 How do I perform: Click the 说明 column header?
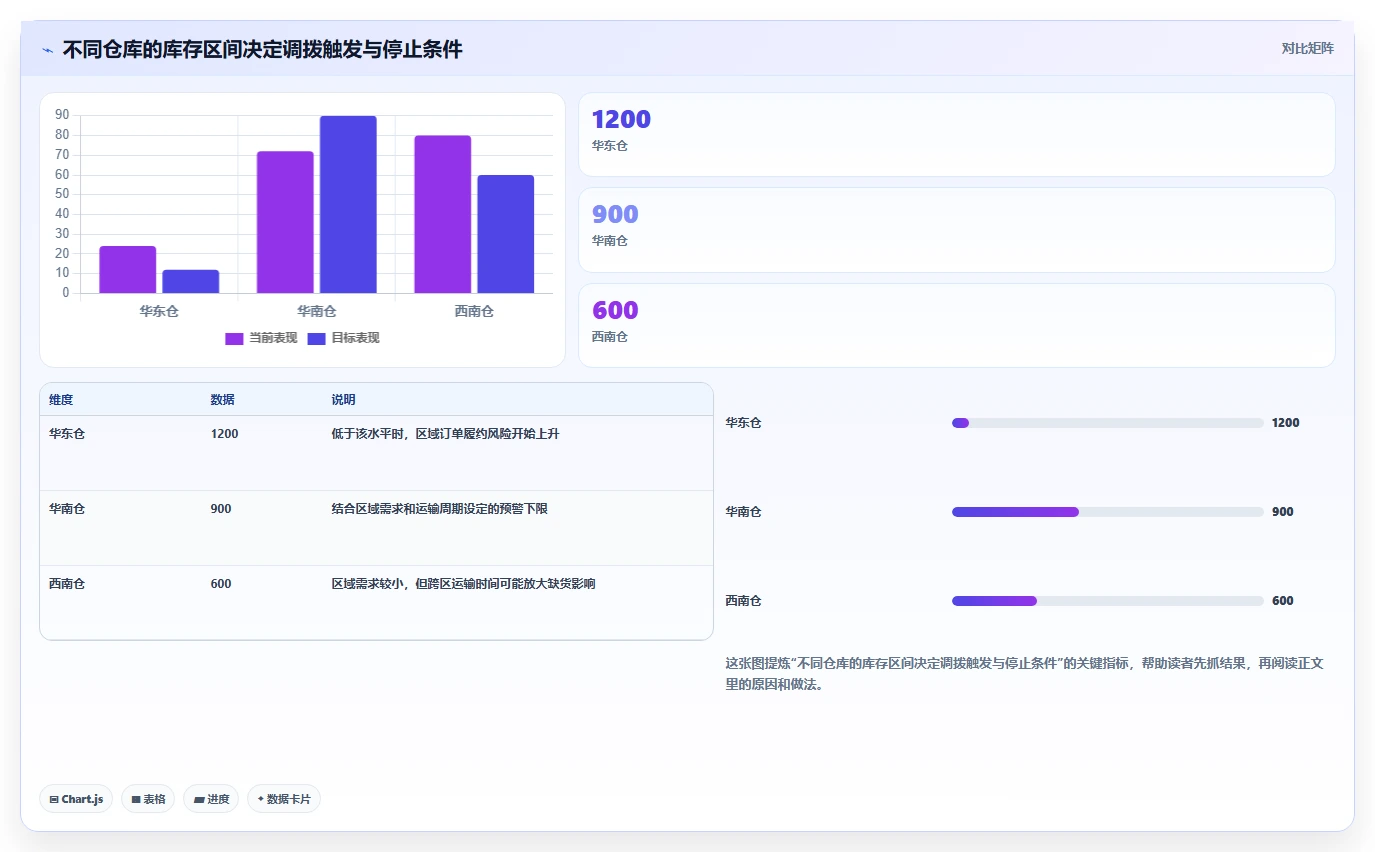coord(344,400)
